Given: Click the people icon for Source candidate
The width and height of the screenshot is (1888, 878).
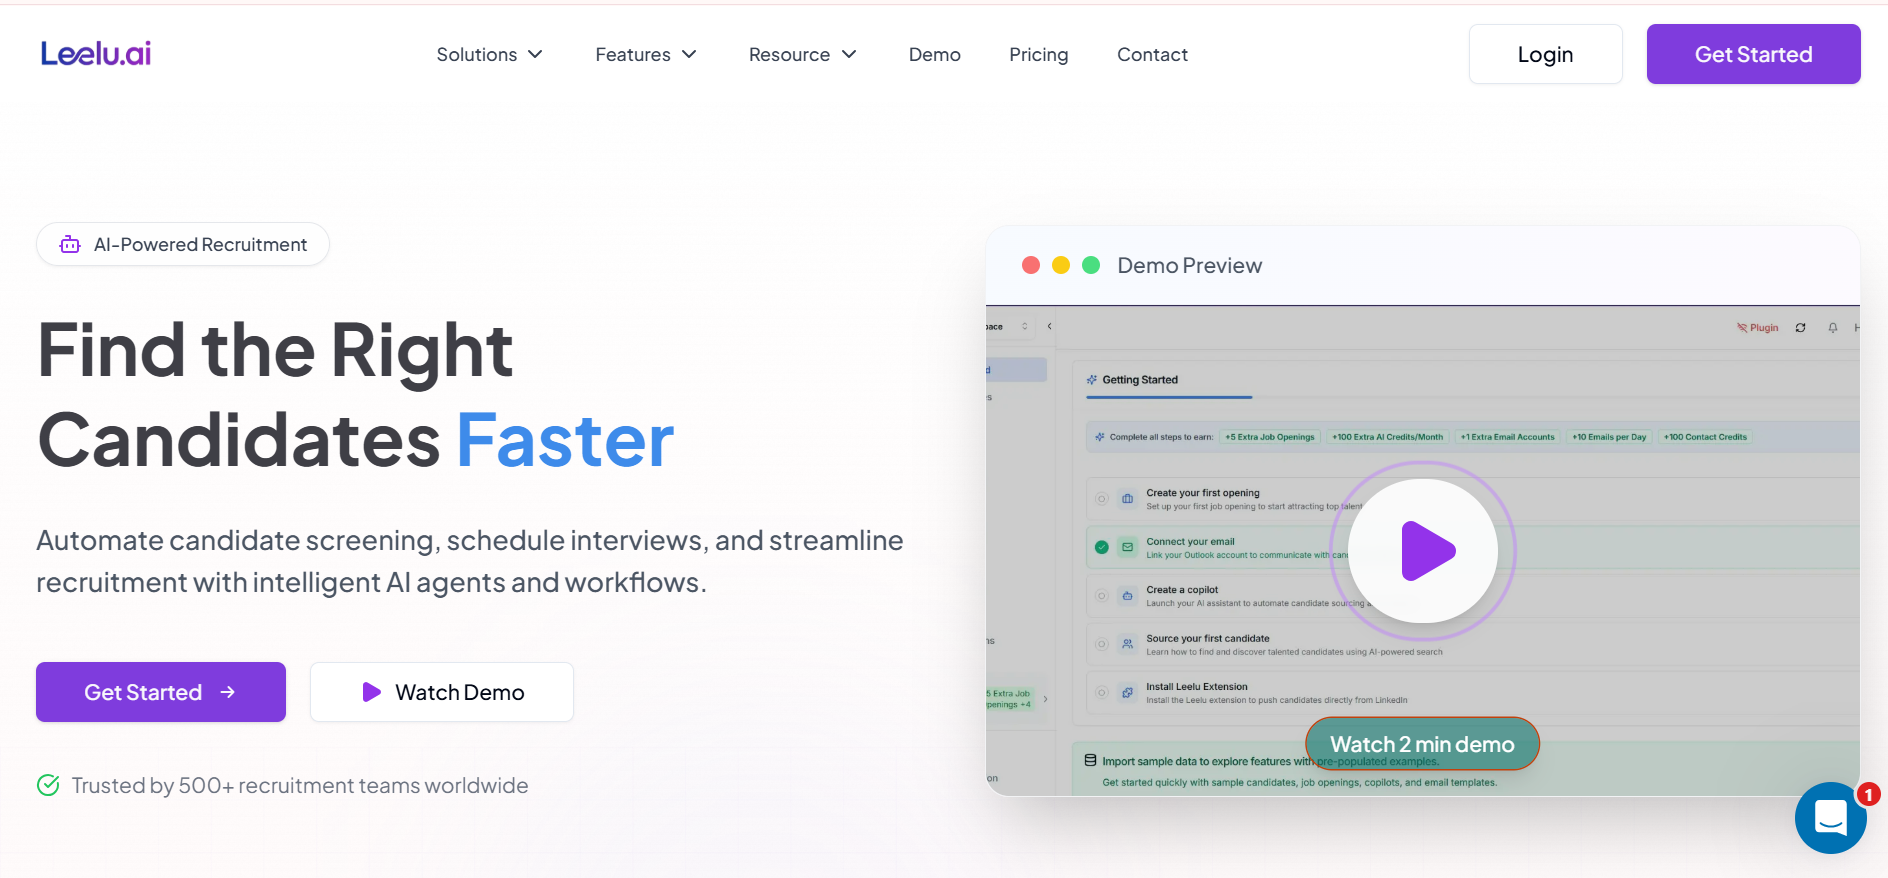Looking at the screenshot, I should [x=1127, y=644].
